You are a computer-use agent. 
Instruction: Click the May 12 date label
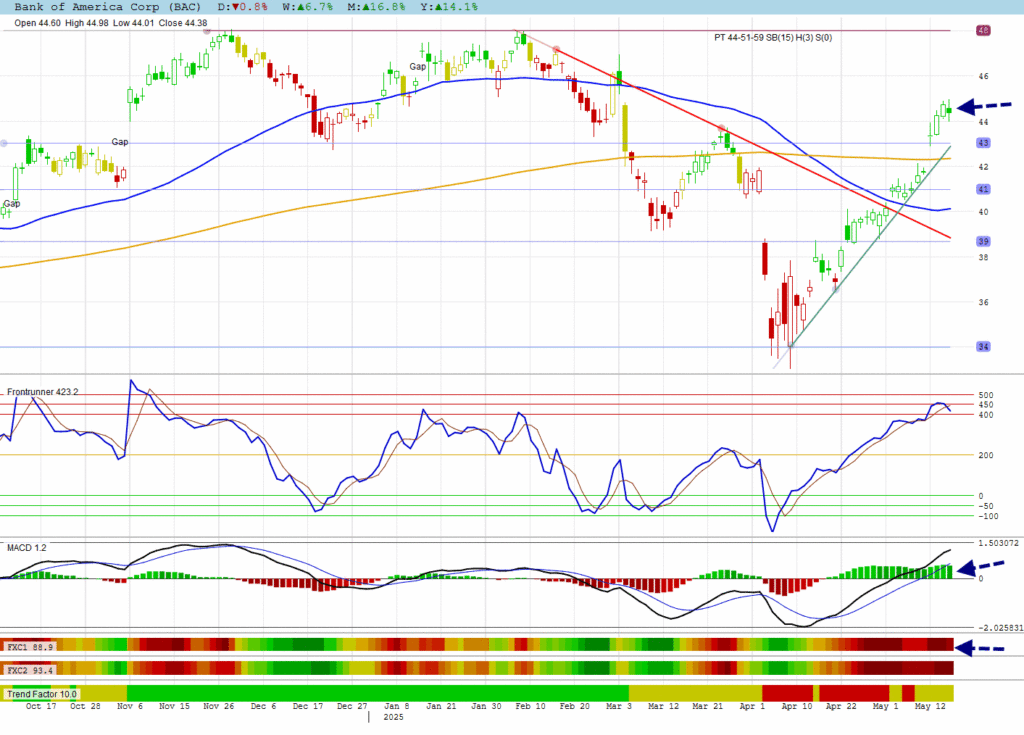point(930,706)
